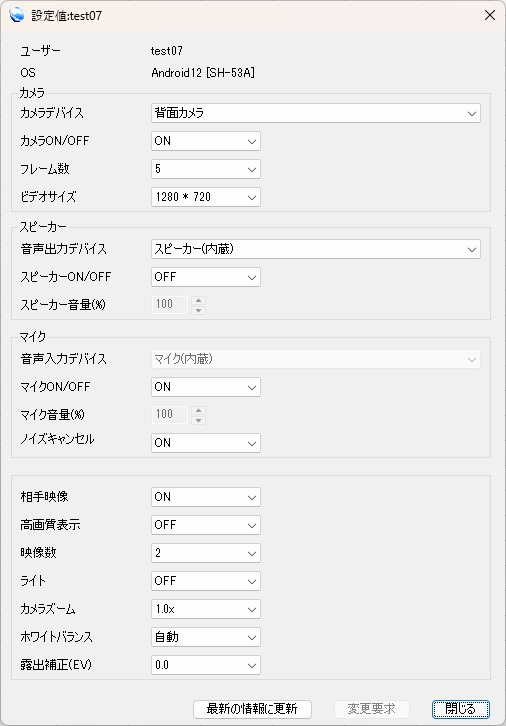Click the OS value Android12 [SH-53A]
The height and width of the screenshot is (726, 506).
(x=203, y=73)
